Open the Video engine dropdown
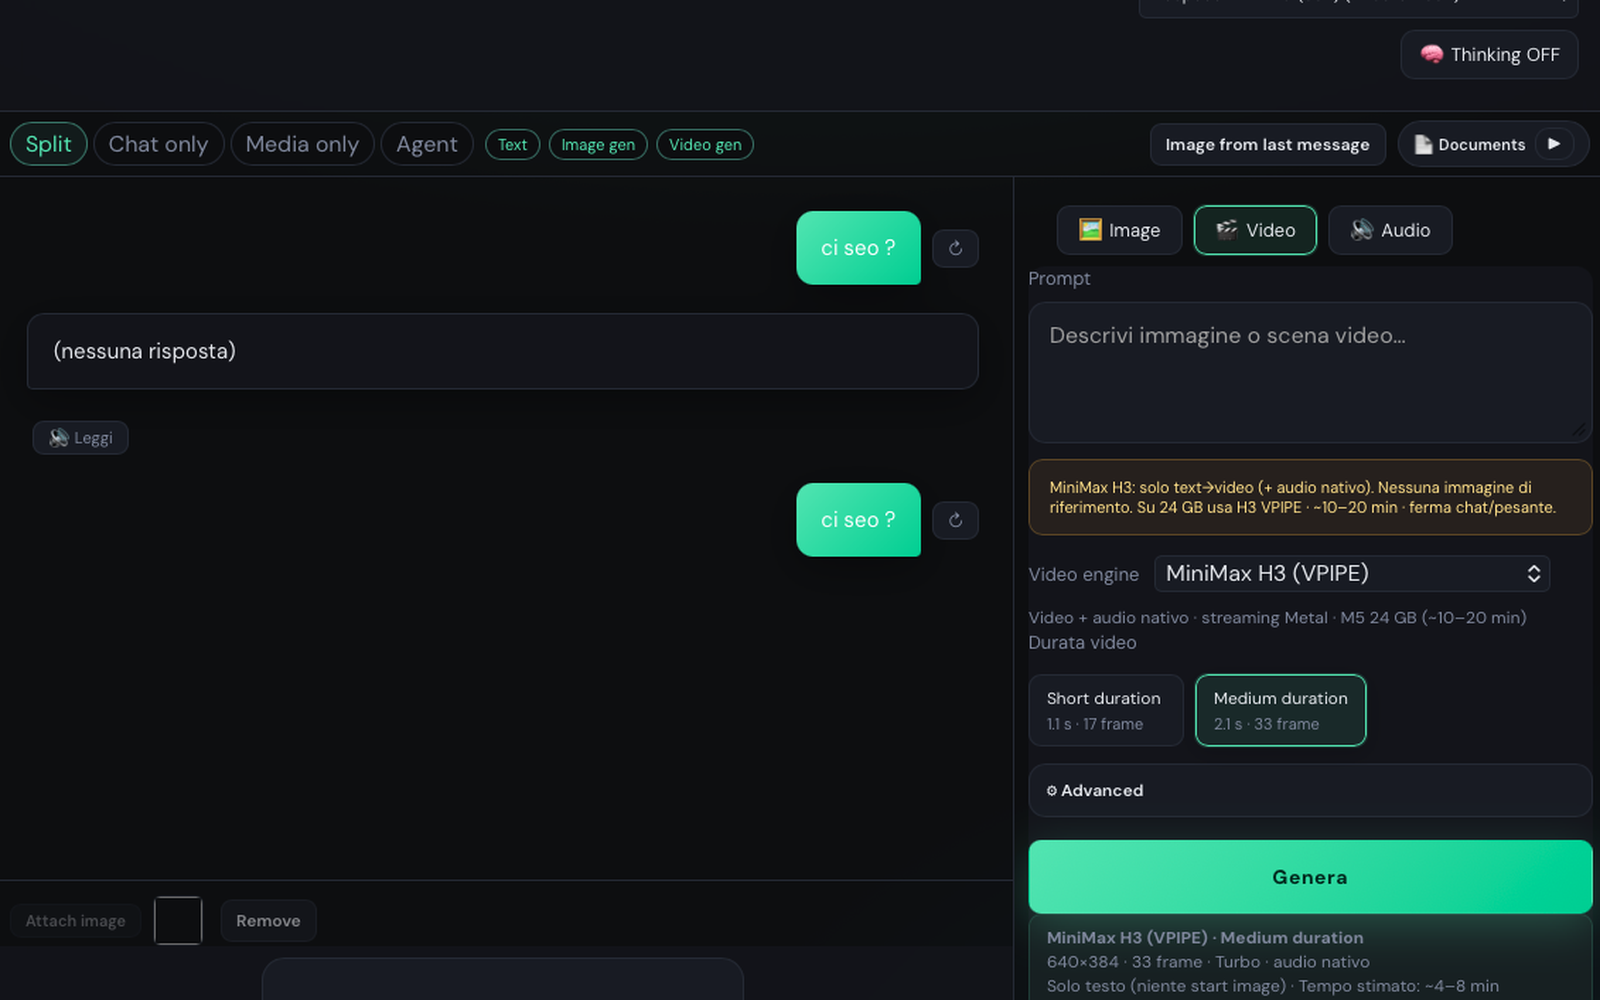 coord(1352,573)
